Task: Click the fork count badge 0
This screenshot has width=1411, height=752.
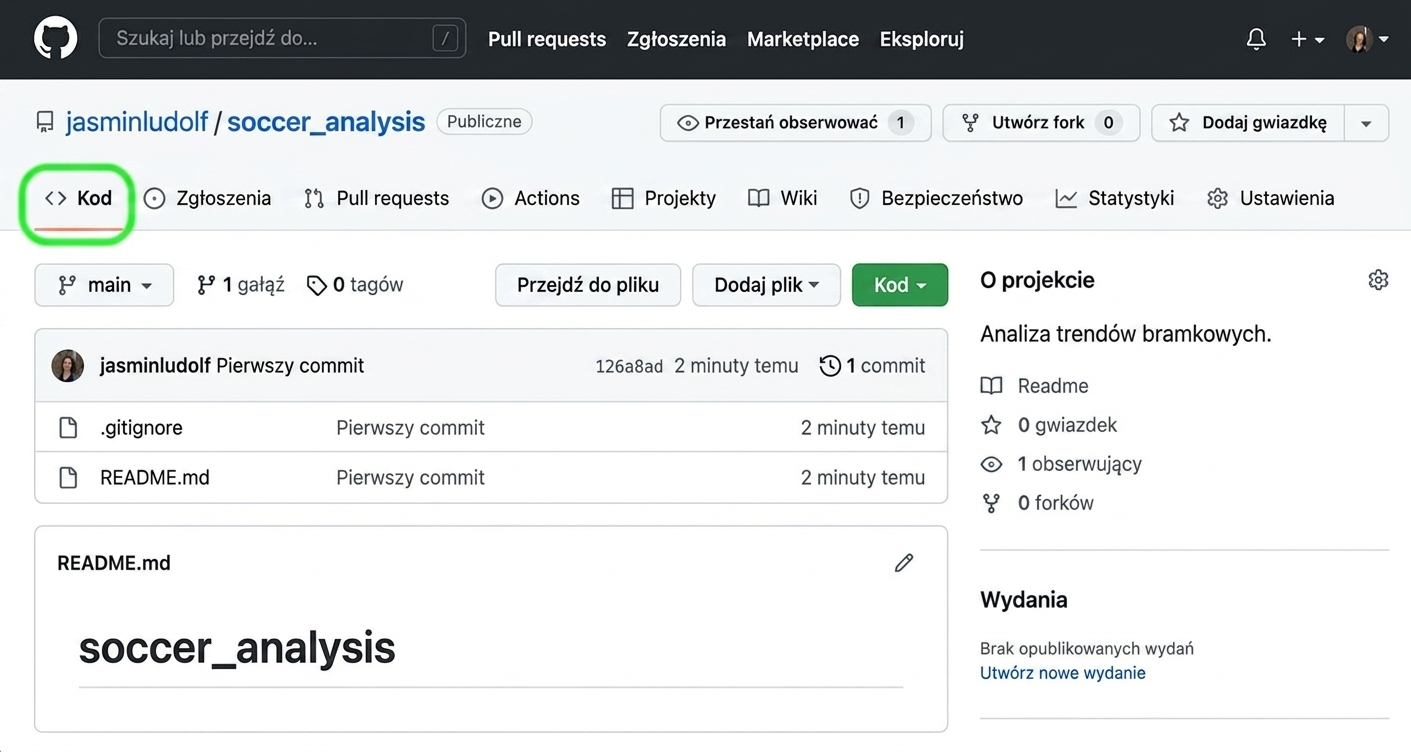Action: tap(1108, 123)
